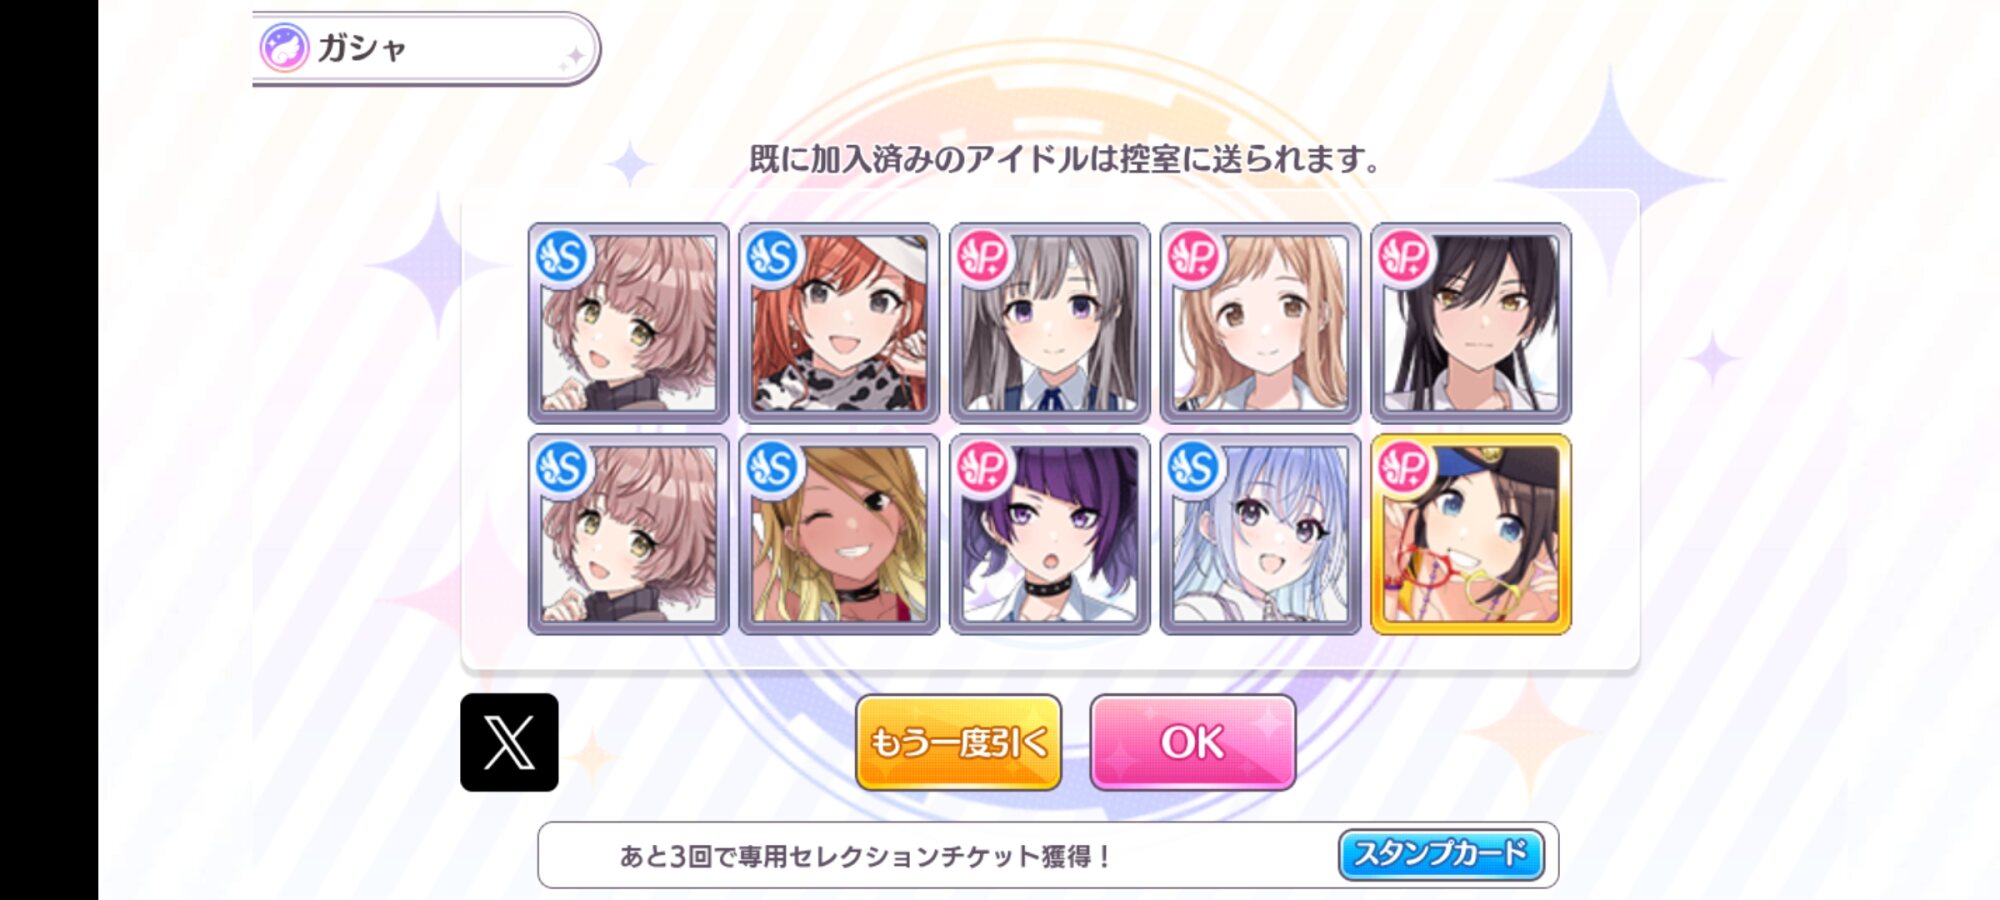The width and height of the screenshot is (2000, 900).
Task: Select bottom-row pink short-haired idol card
Action: pos(628,534)
